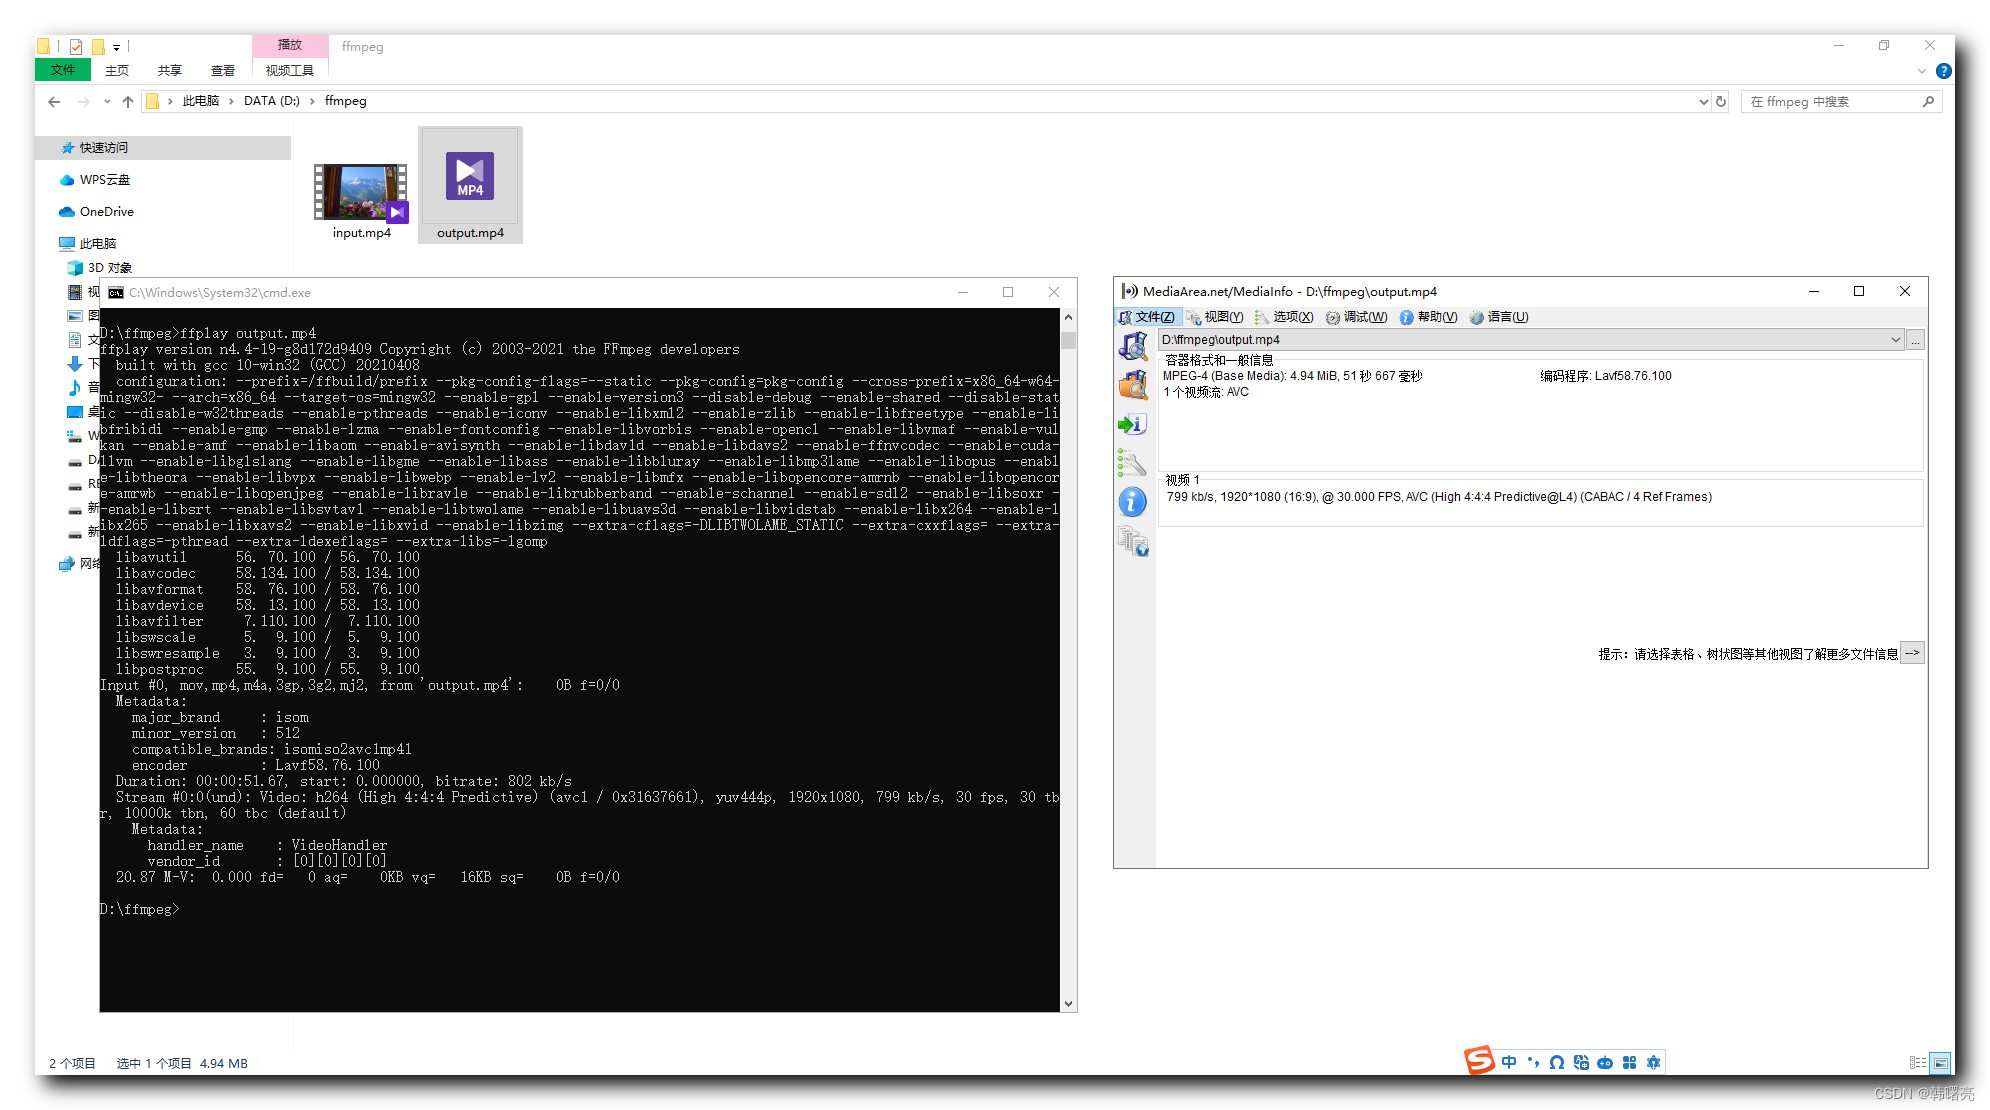
Task: Click quick access properties checkmark icon
Action: [76, 46]
